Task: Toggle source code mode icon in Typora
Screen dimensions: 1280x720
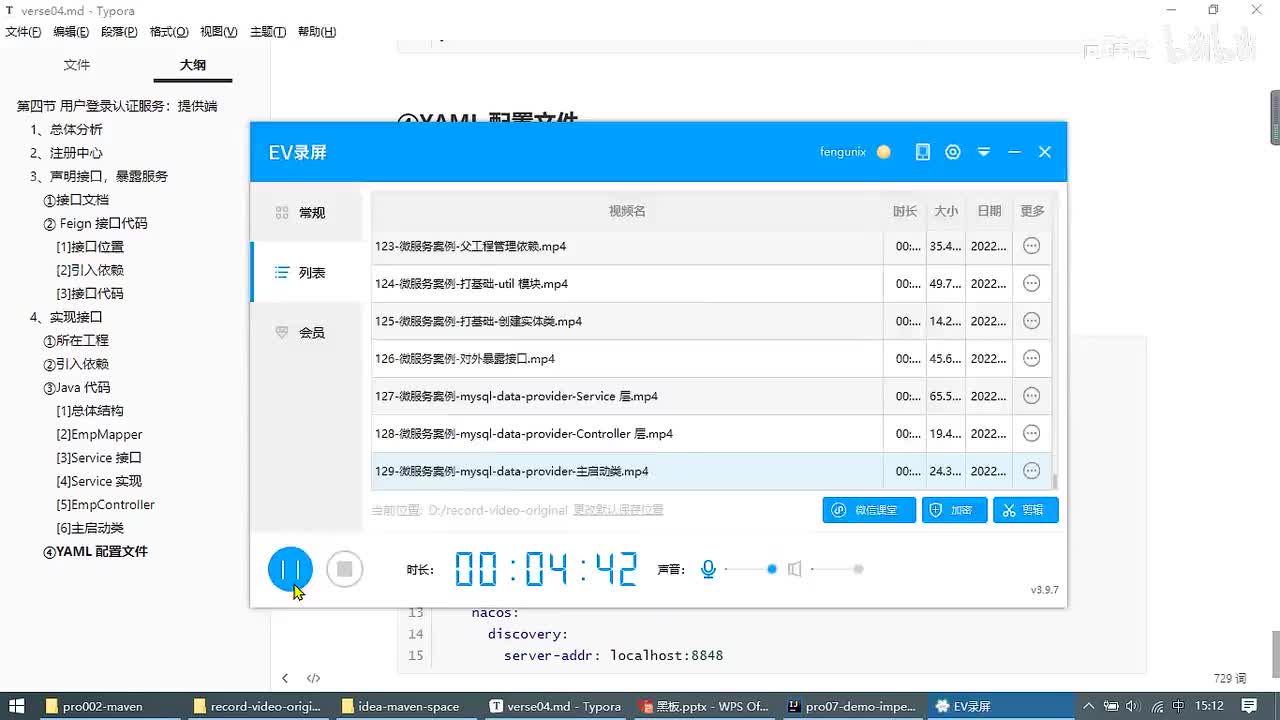Action: click(x=313, y=678)
